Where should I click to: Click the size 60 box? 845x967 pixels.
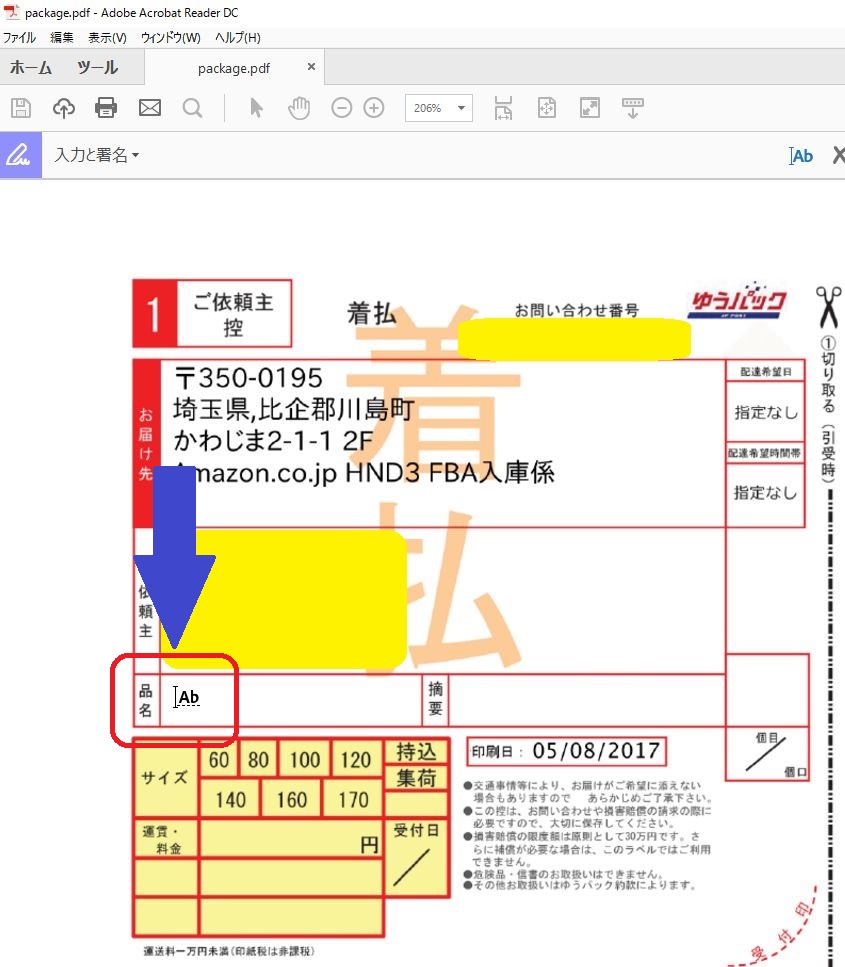click(218, 760)
